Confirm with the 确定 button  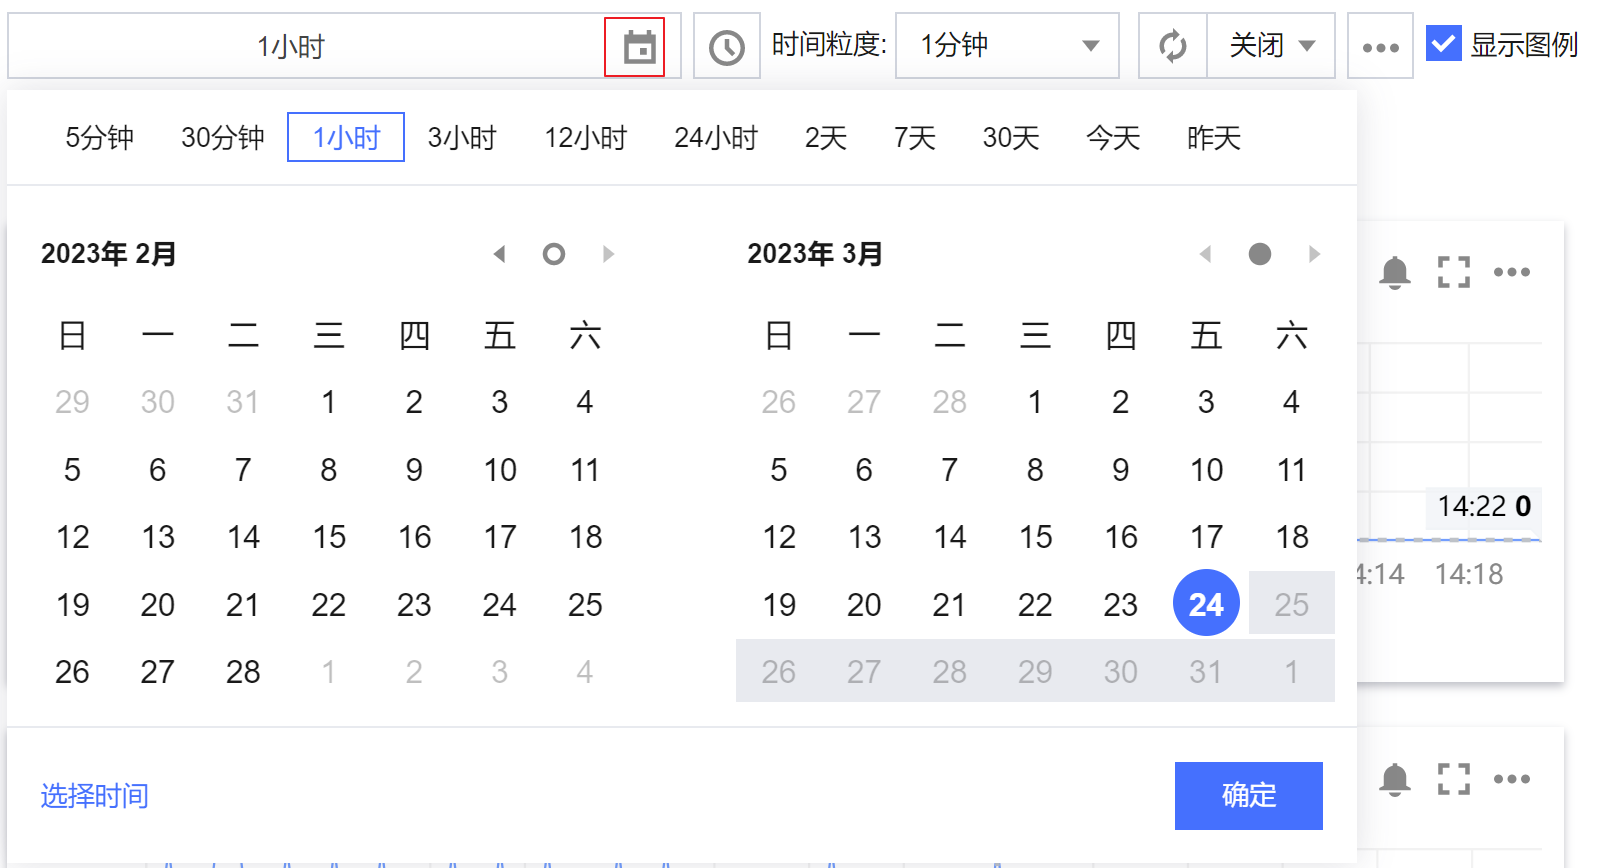point(1249,796)
